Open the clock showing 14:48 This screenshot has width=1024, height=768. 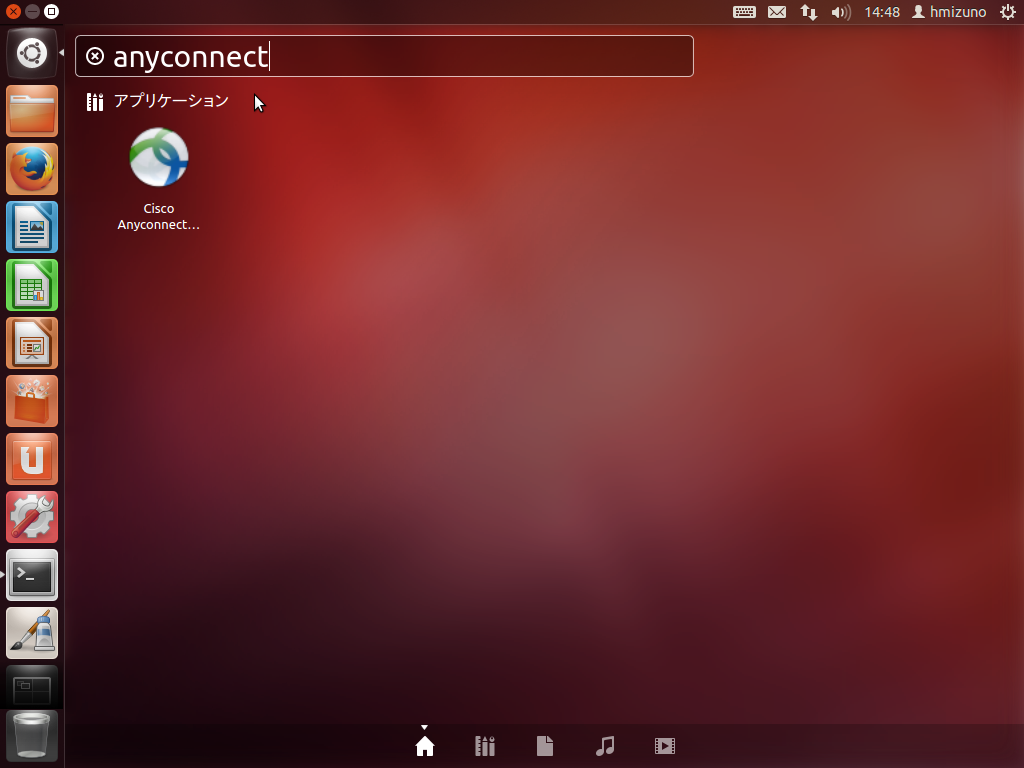(882, 12)
